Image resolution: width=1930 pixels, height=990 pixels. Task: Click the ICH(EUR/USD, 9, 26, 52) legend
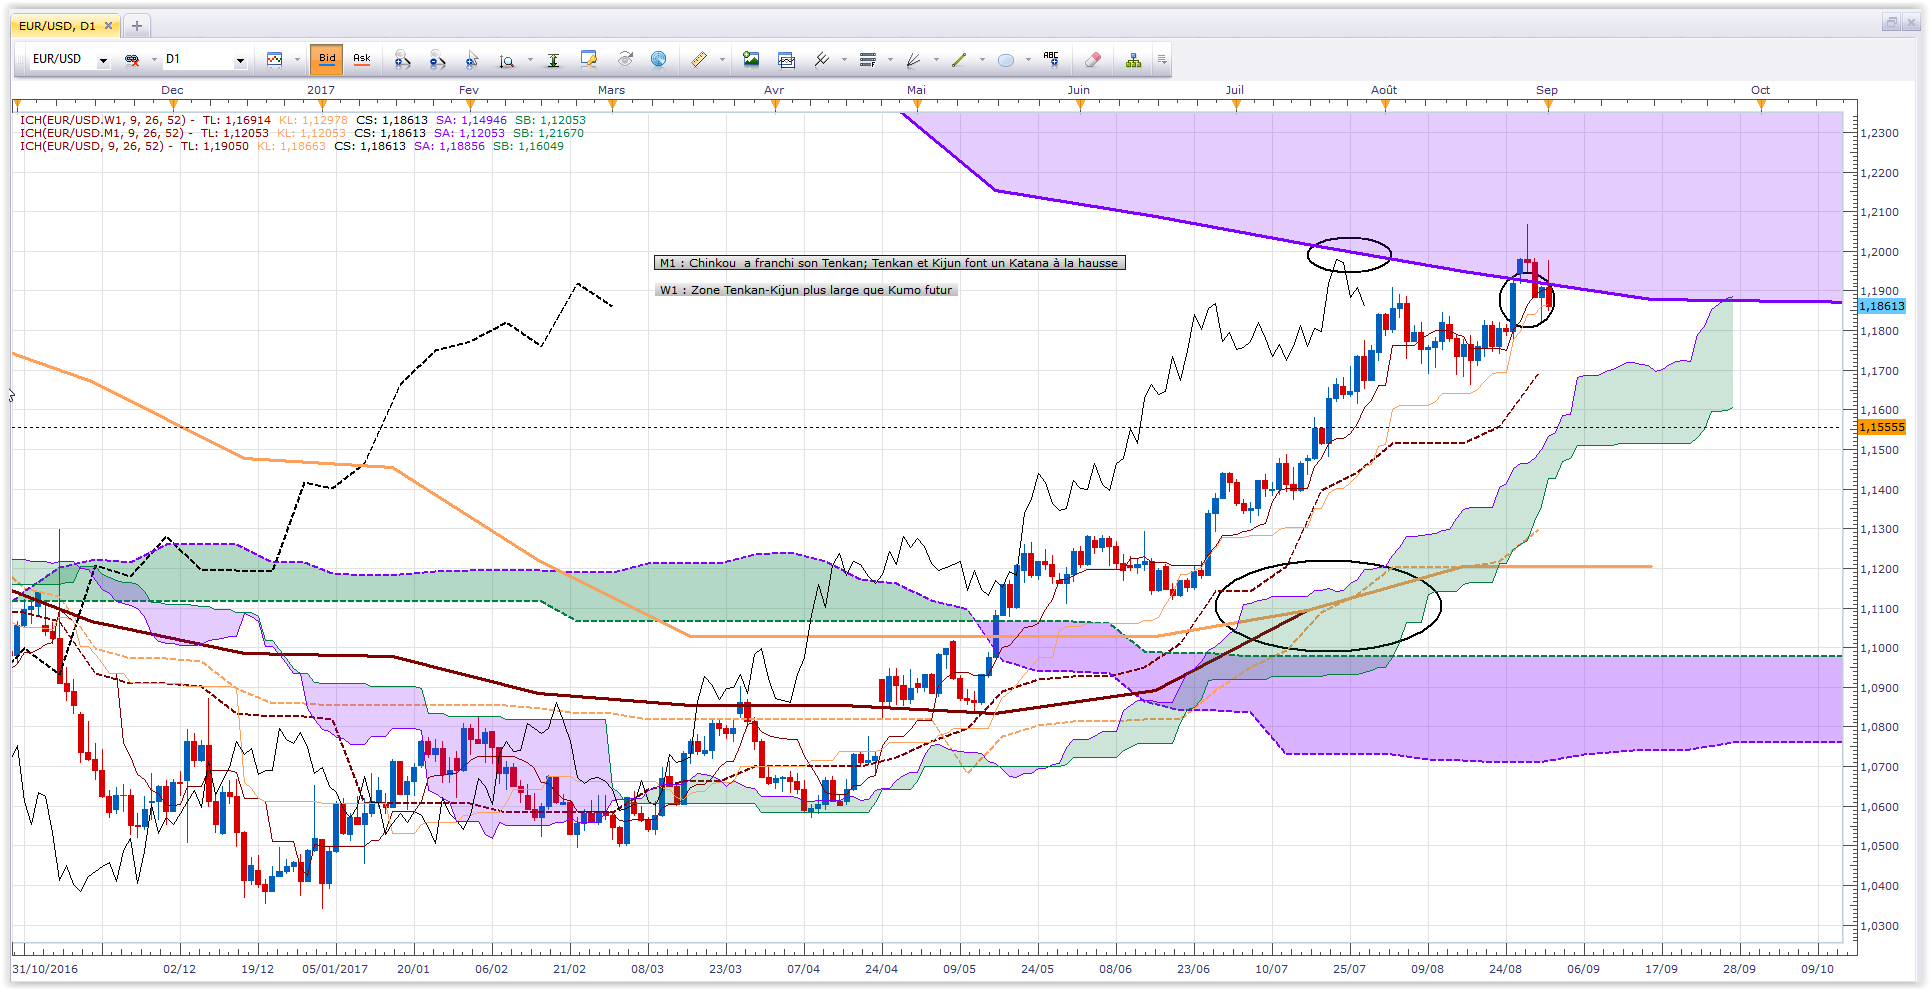(292, 146)
